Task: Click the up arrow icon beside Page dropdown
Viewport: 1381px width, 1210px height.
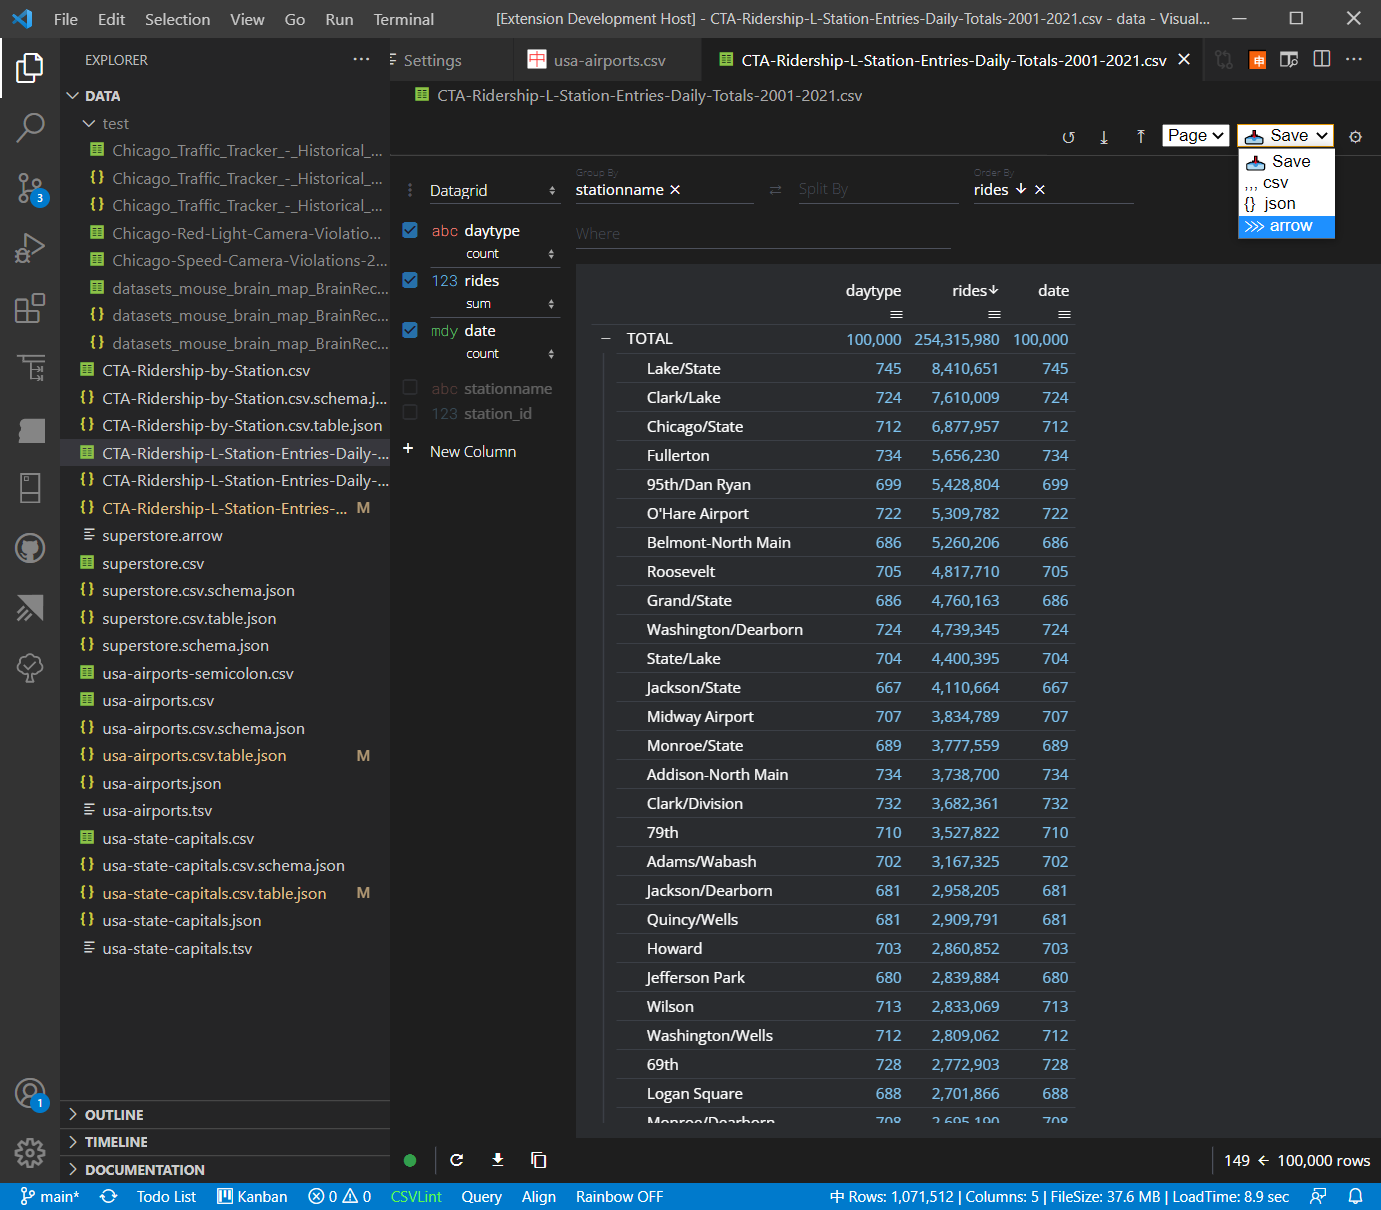Action: [x=1141, y=137]
